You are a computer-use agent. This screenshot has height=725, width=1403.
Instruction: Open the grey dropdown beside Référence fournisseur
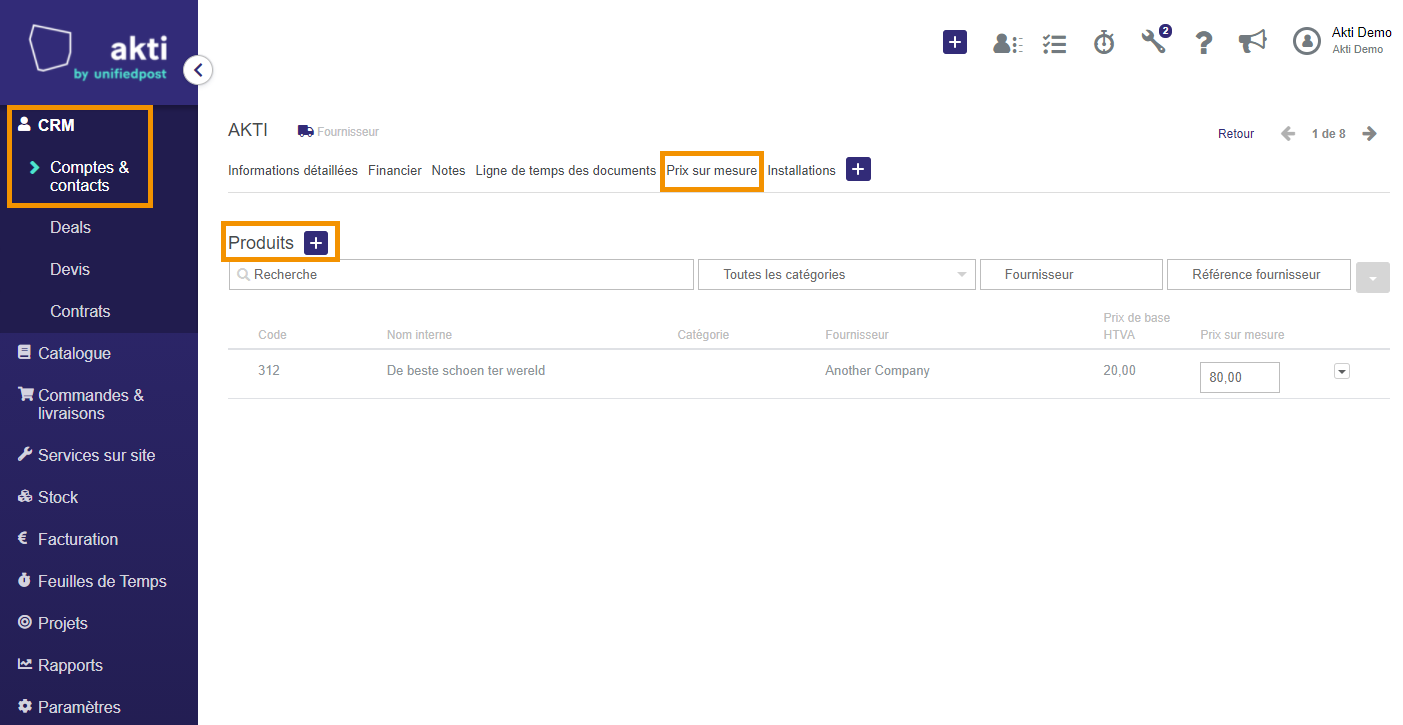(x=1373, y=277)
